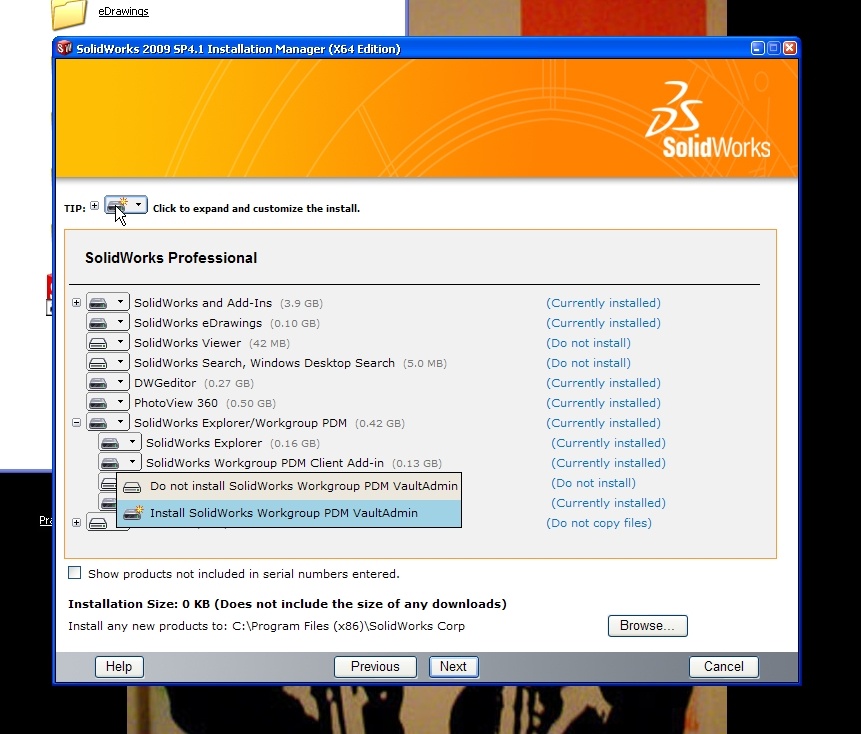Click SolidWorks Search, Windows Desktop Search label
This screenshot has height=734, width=861.
[x=265, y=363]
